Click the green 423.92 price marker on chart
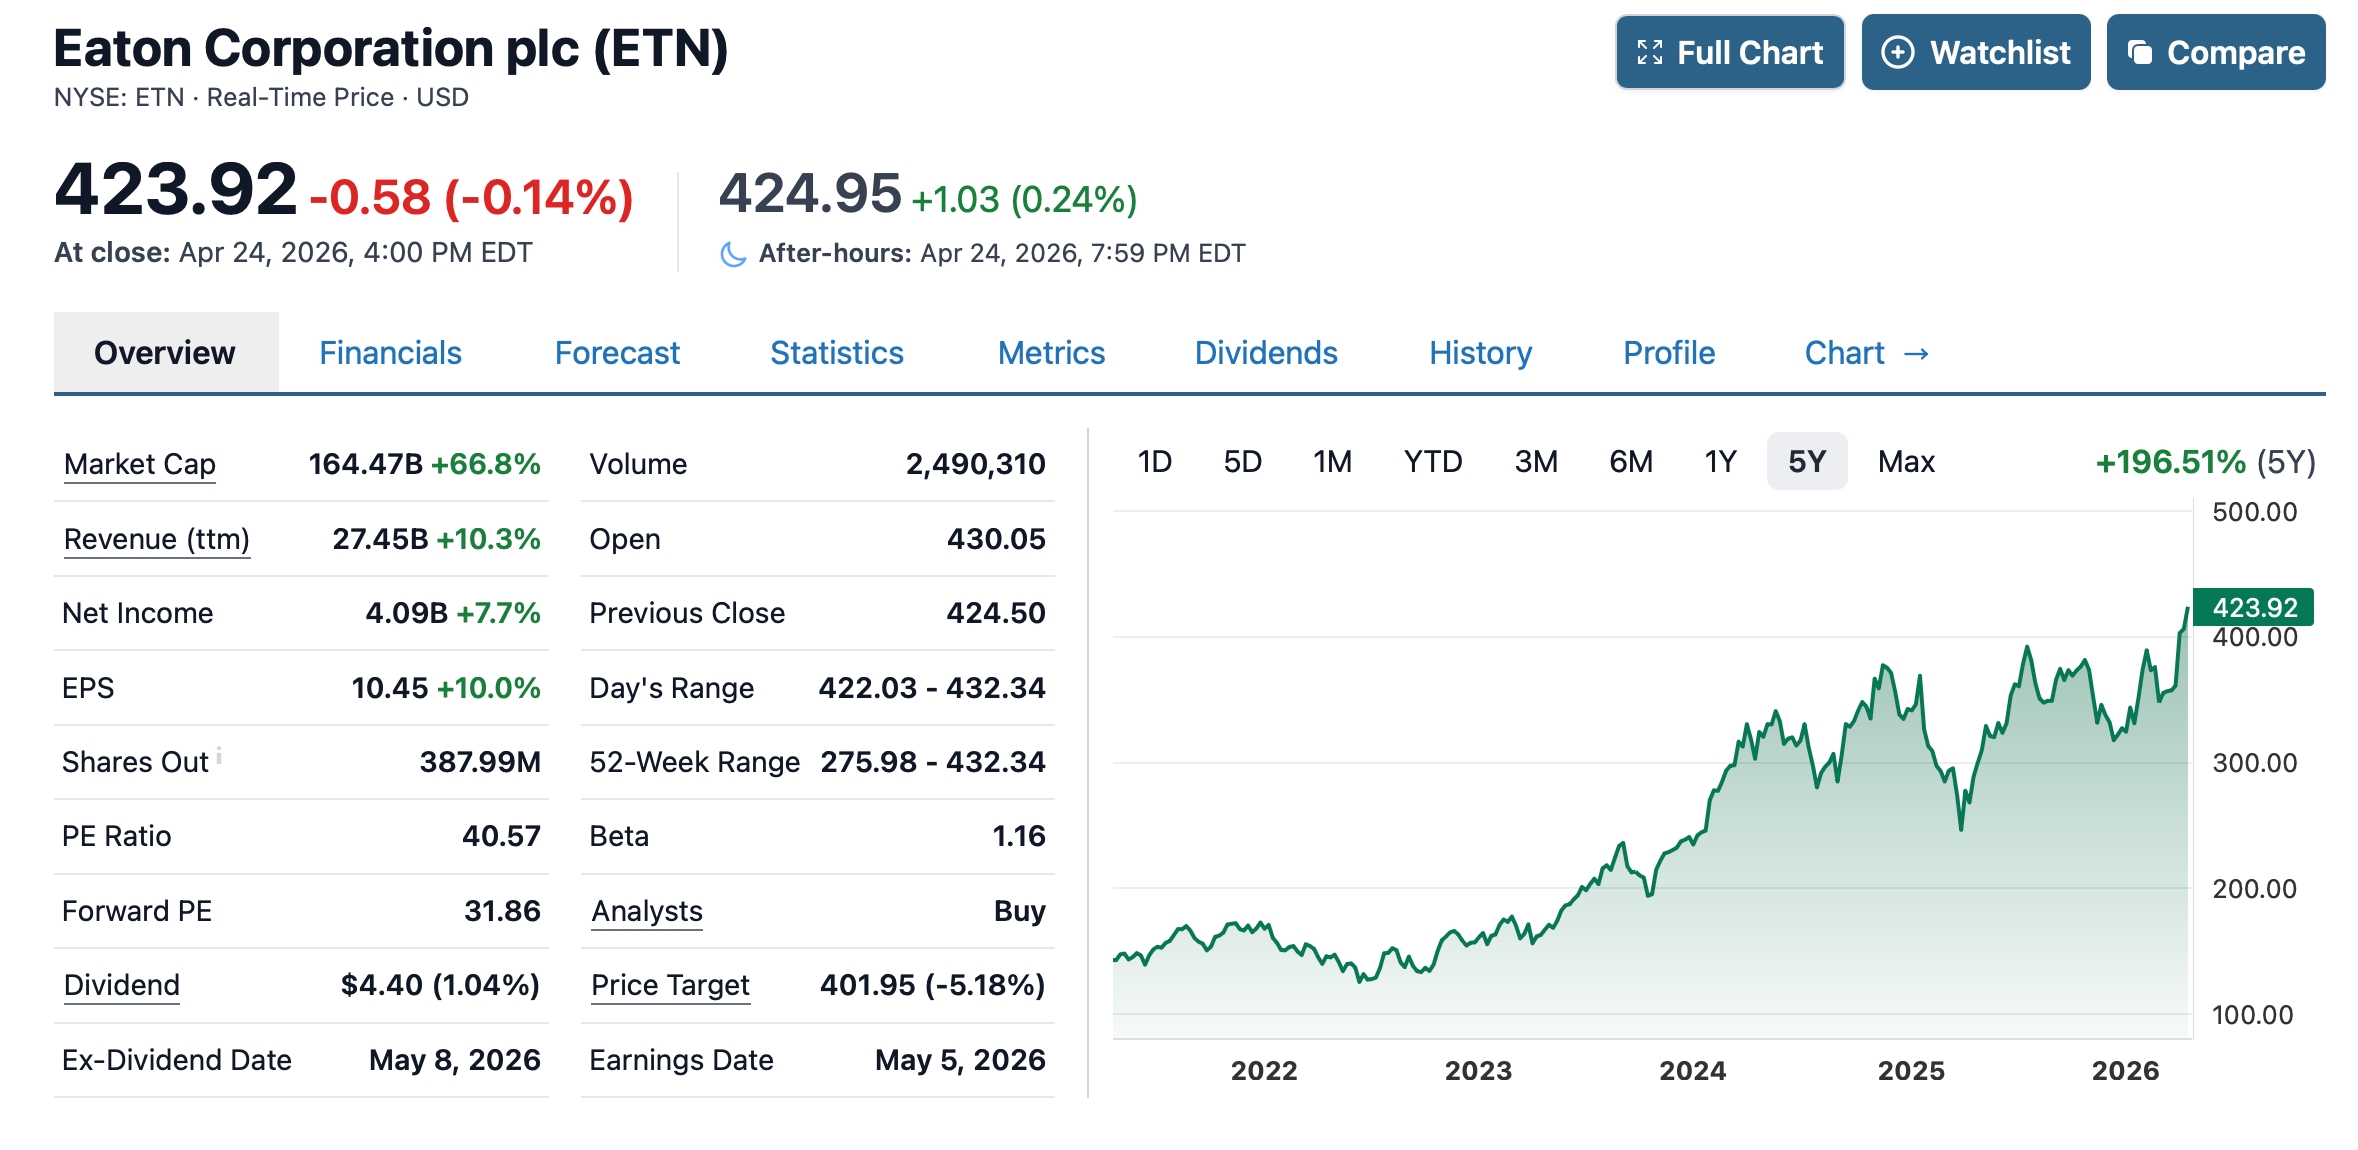This screenshot has height=1150, width=2358. pos(2253,607)
